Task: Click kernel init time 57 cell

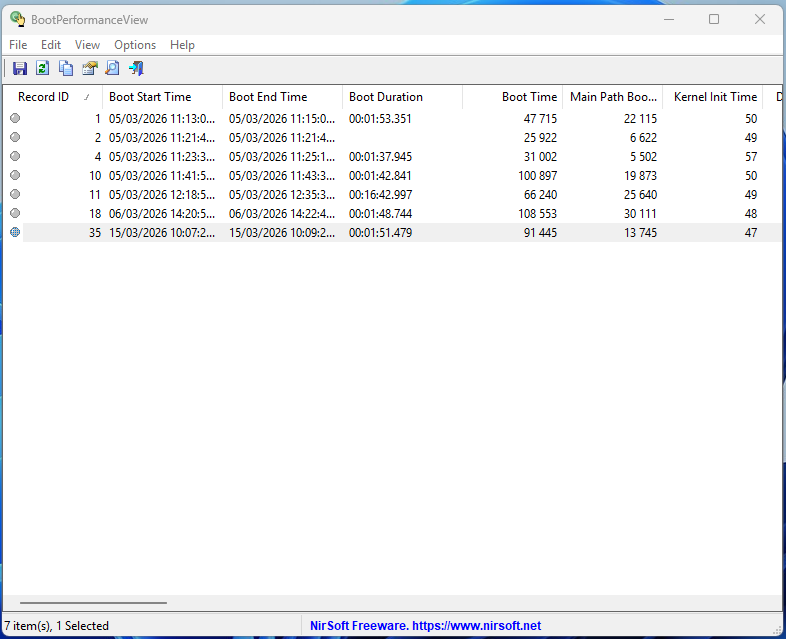Action: tap(750, 157)
